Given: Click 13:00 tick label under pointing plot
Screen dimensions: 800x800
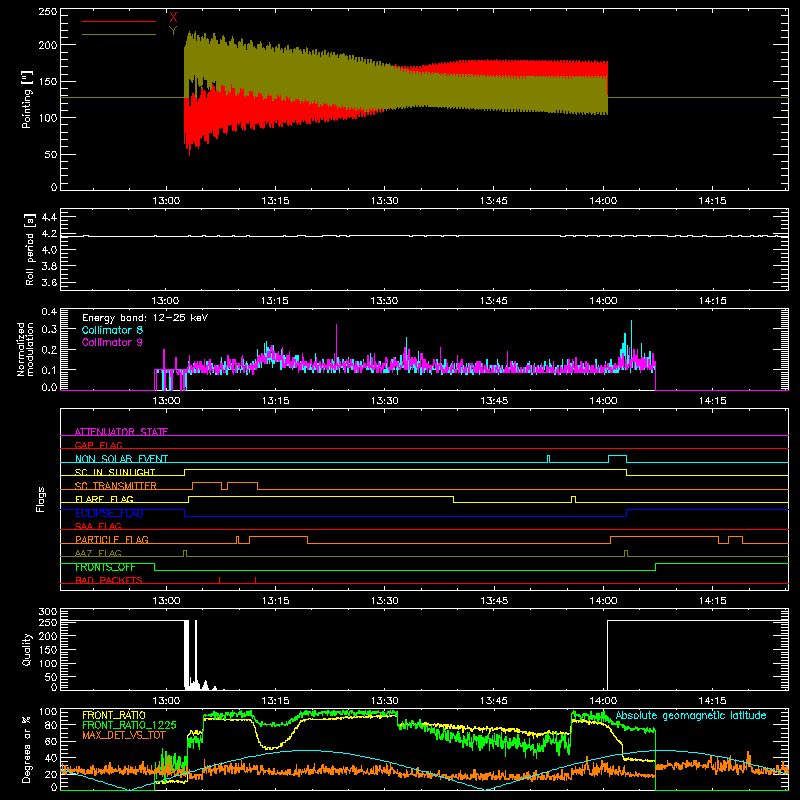Looking at the screenshot, I should pos(166,201).
